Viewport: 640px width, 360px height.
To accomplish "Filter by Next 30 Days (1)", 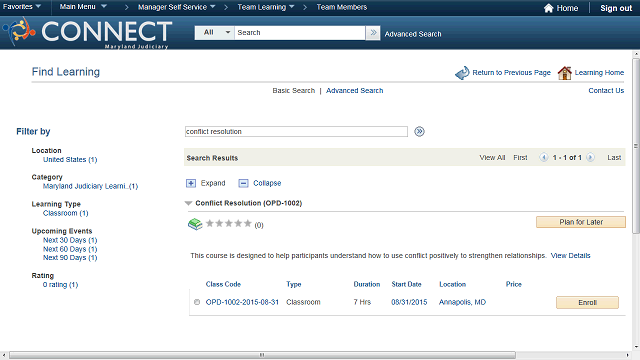I will click(70, 240).
